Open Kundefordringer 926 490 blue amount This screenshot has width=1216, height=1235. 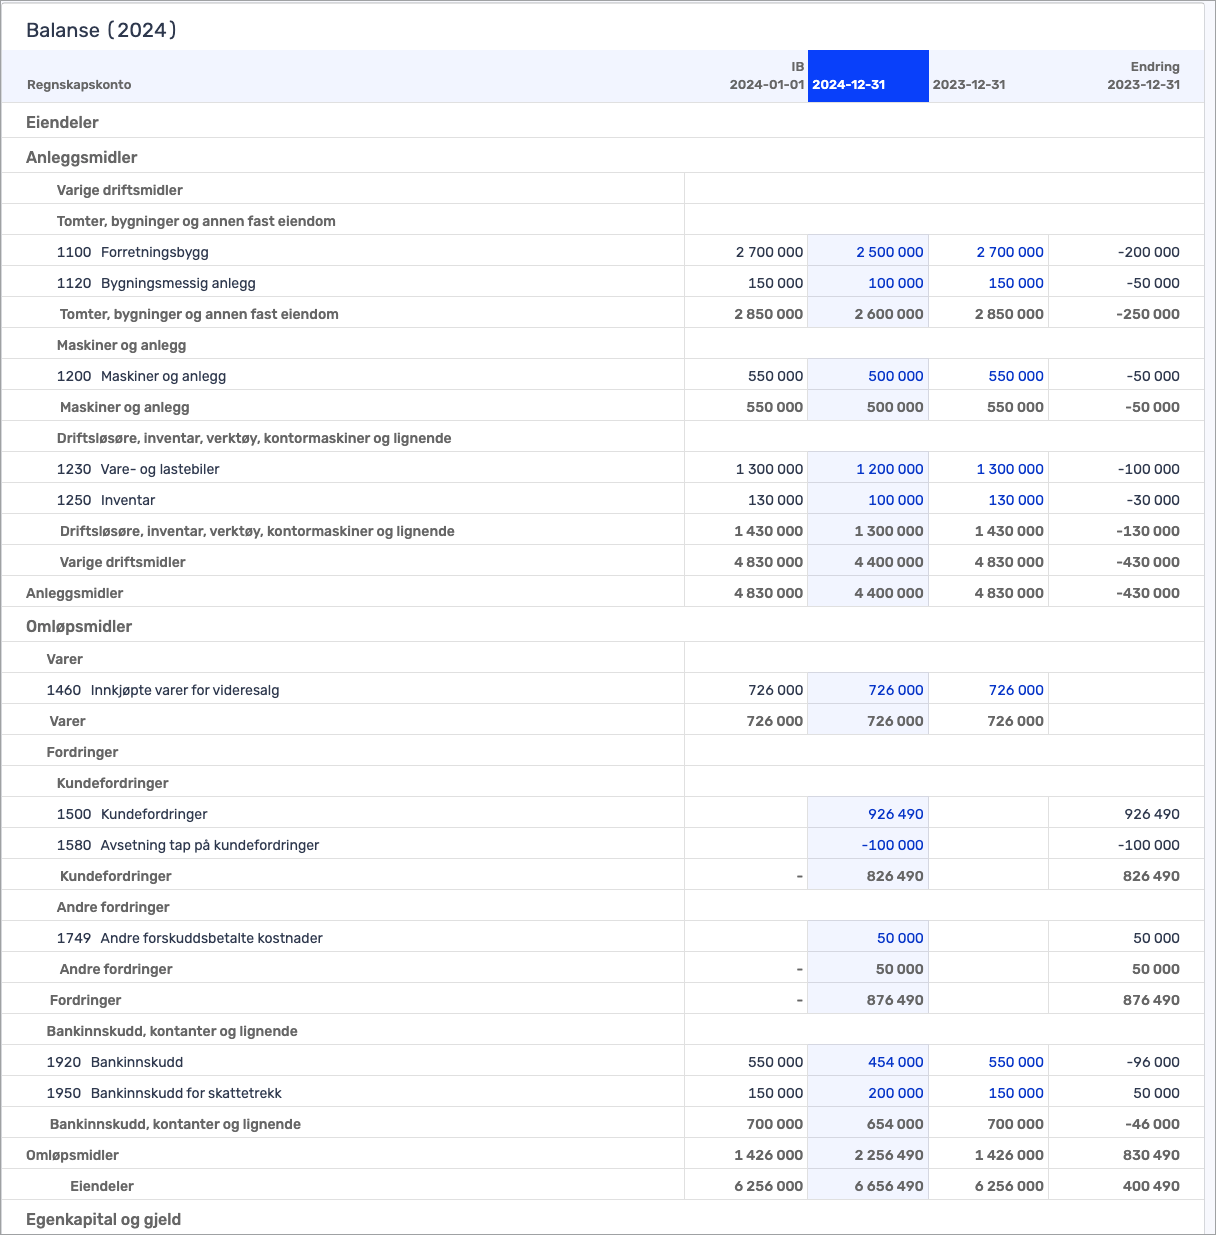point(895,814)
